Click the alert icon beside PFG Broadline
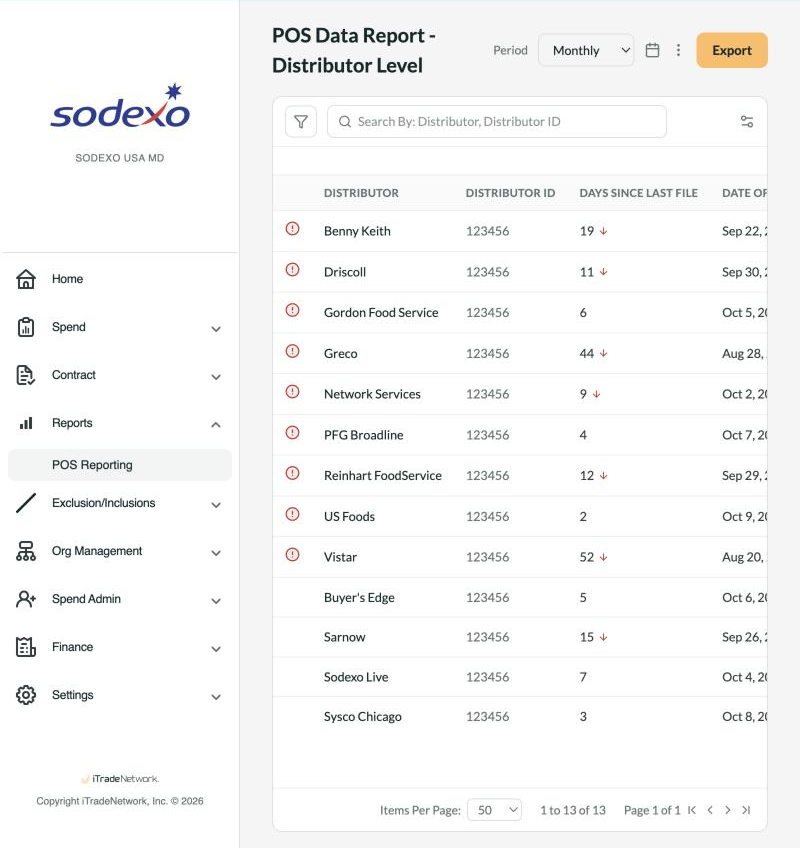Image resolution: width=800 pixels, height=848 pixels. click(x=293, y=433)
